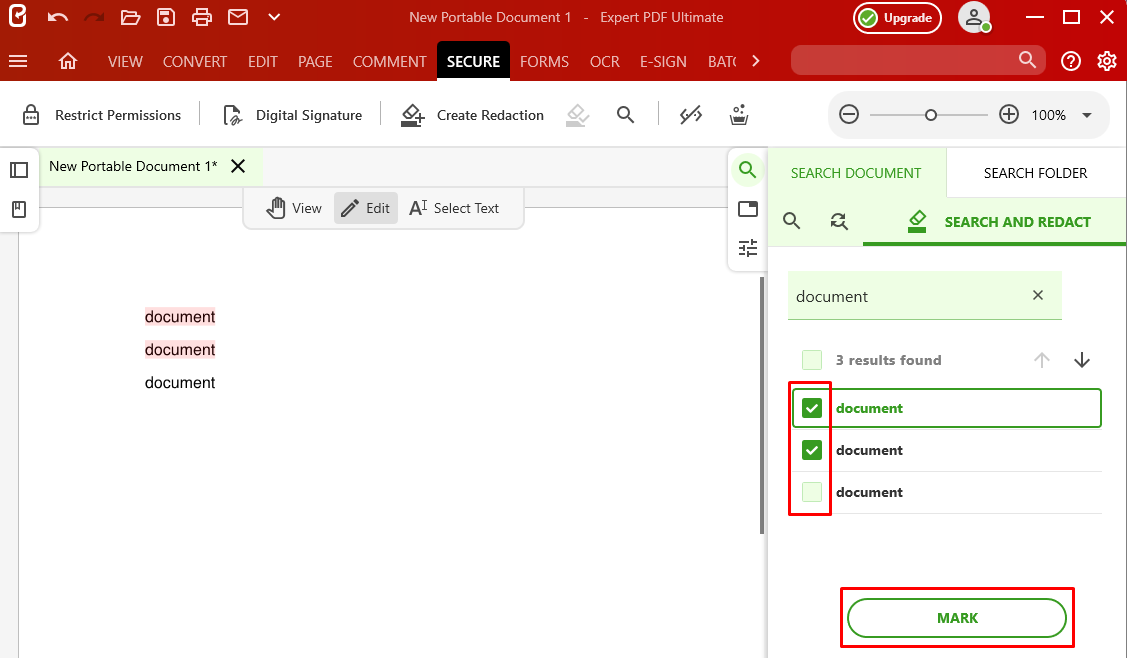Open the E-SIGN ribbon tab
The image size is (1127, 658).
pyautogui.click(x=663, y=62)
